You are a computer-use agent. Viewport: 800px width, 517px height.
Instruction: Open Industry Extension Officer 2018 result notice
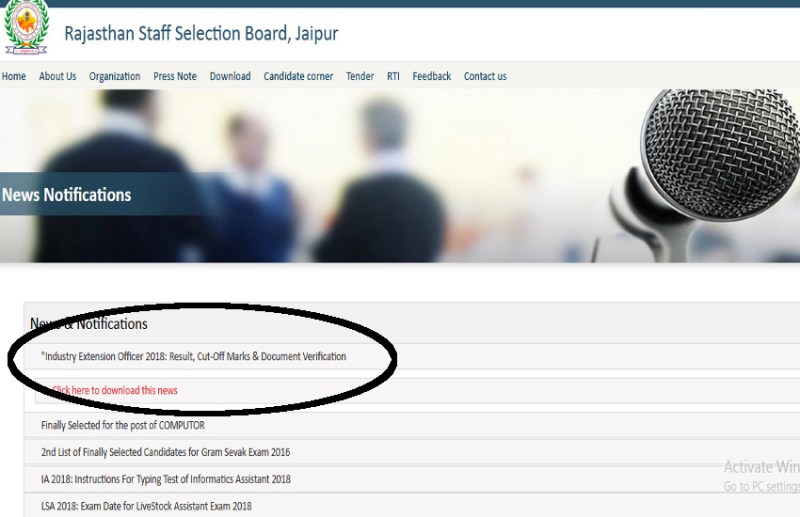click(193, 356)
